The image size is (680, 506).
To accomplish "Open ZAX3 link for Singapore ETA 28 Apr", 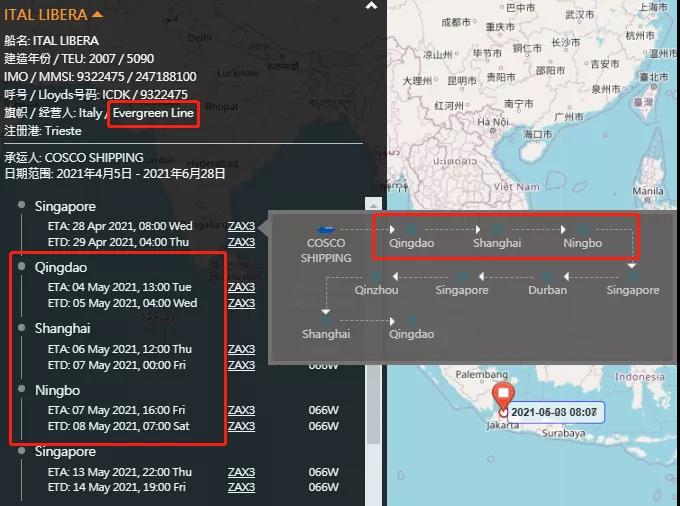I will pyautogui.click(x=241, y=226).
